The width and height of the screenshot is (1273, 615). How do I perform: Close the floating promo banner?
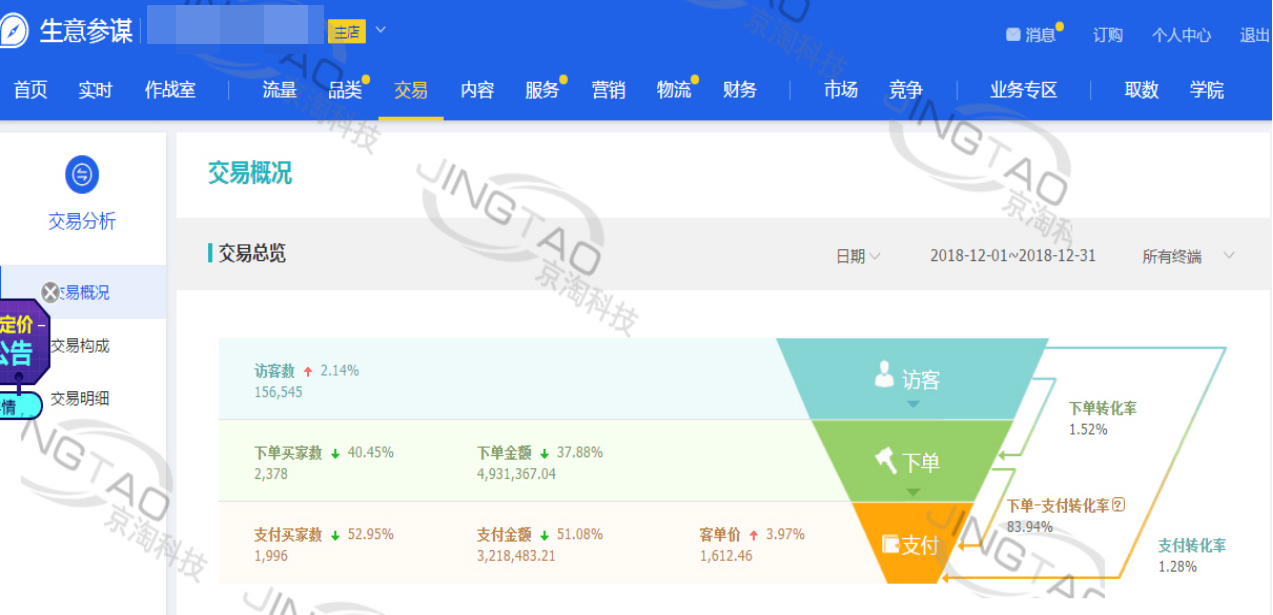pos(50,292)
